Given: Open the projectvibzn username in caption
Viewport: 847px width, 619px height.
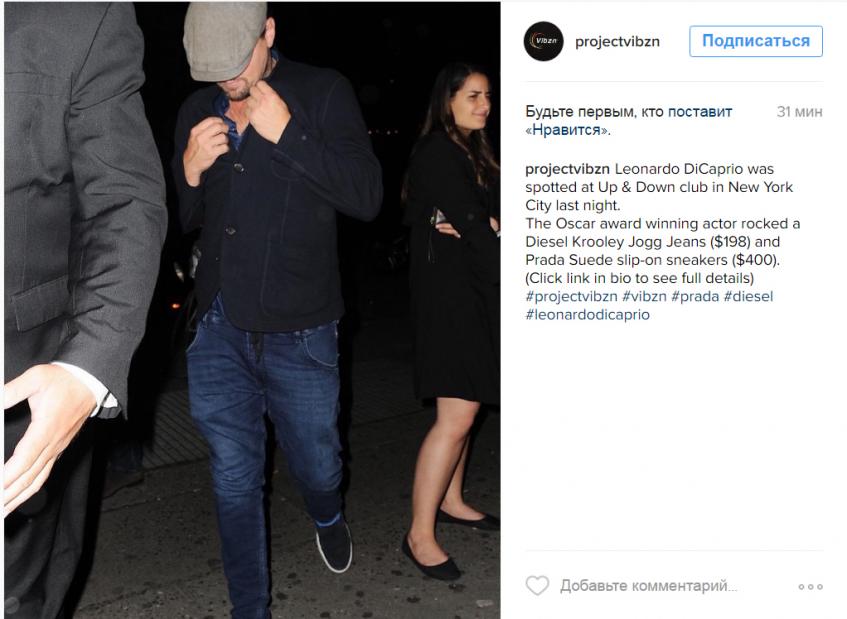Looking at the screenshot, I should tap(567, 169).
